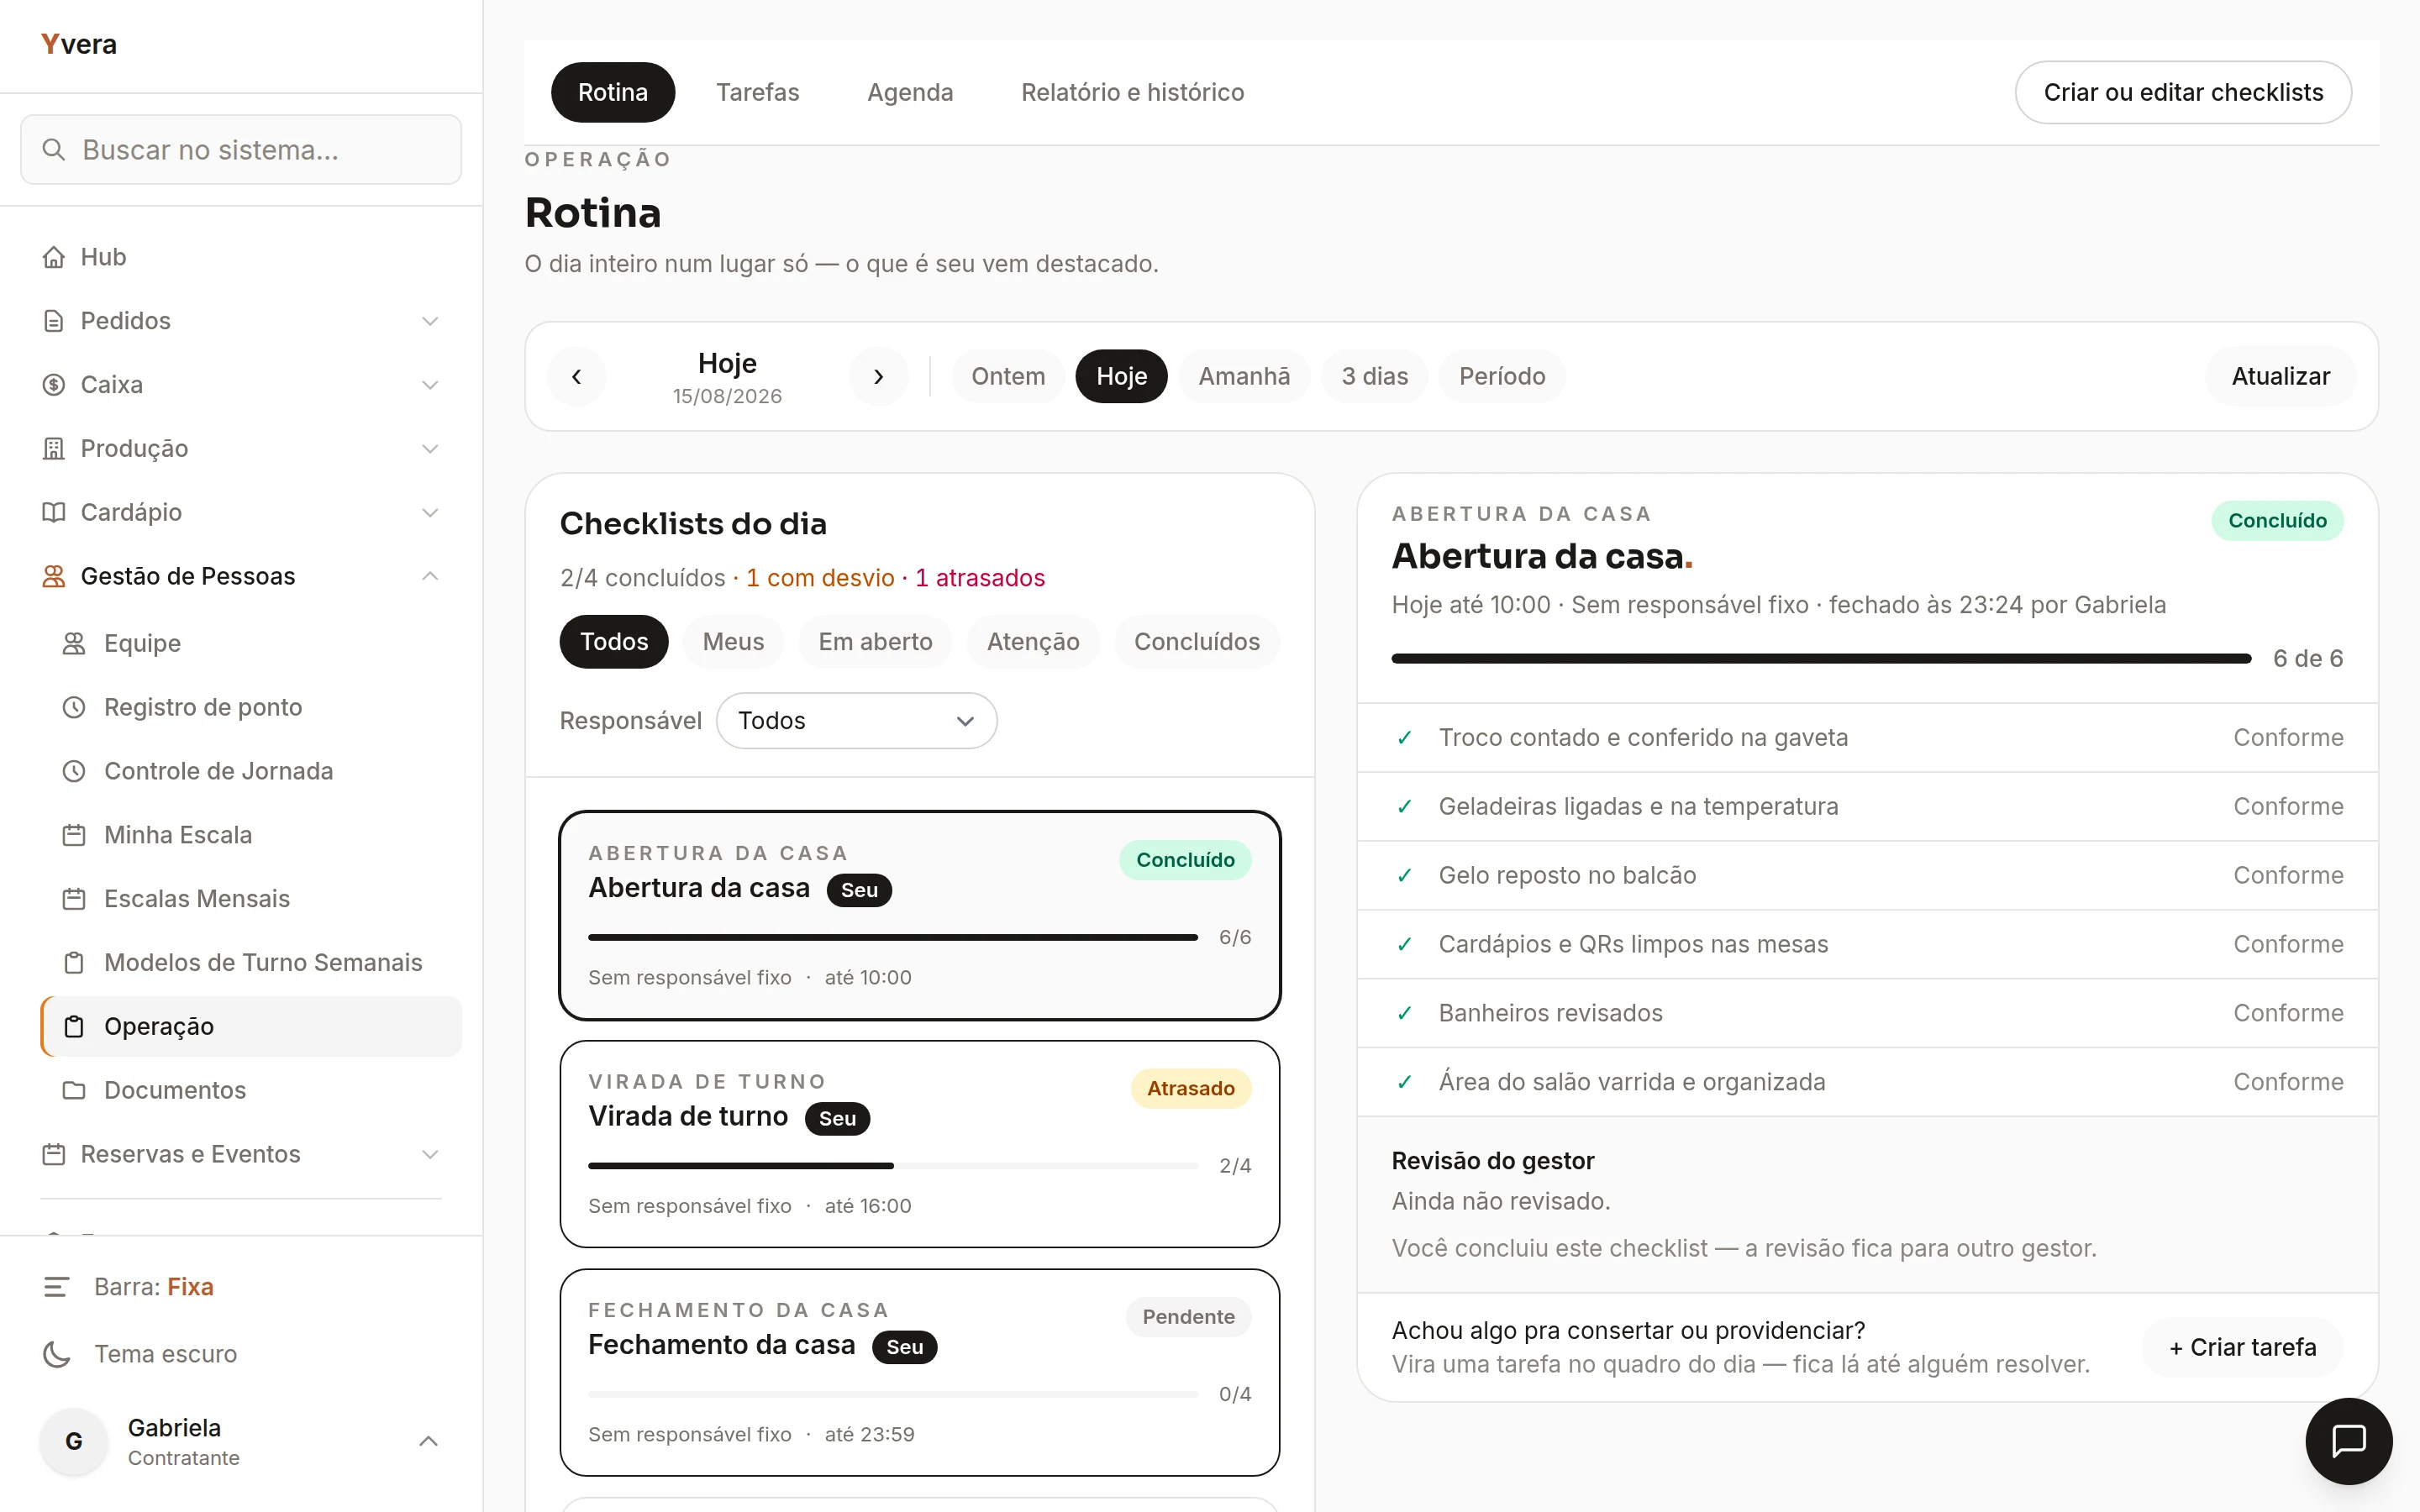Click the Cardápio book icon
Viewport: 2420px width, 1512px height.
tap(54, 512)
